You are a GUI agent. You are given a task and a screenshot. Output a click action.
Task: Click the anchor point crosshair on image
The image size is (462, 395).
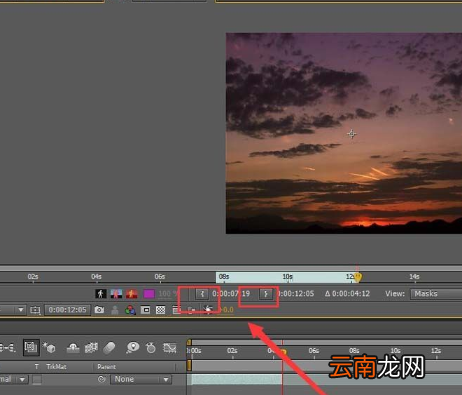click(352, 134)
